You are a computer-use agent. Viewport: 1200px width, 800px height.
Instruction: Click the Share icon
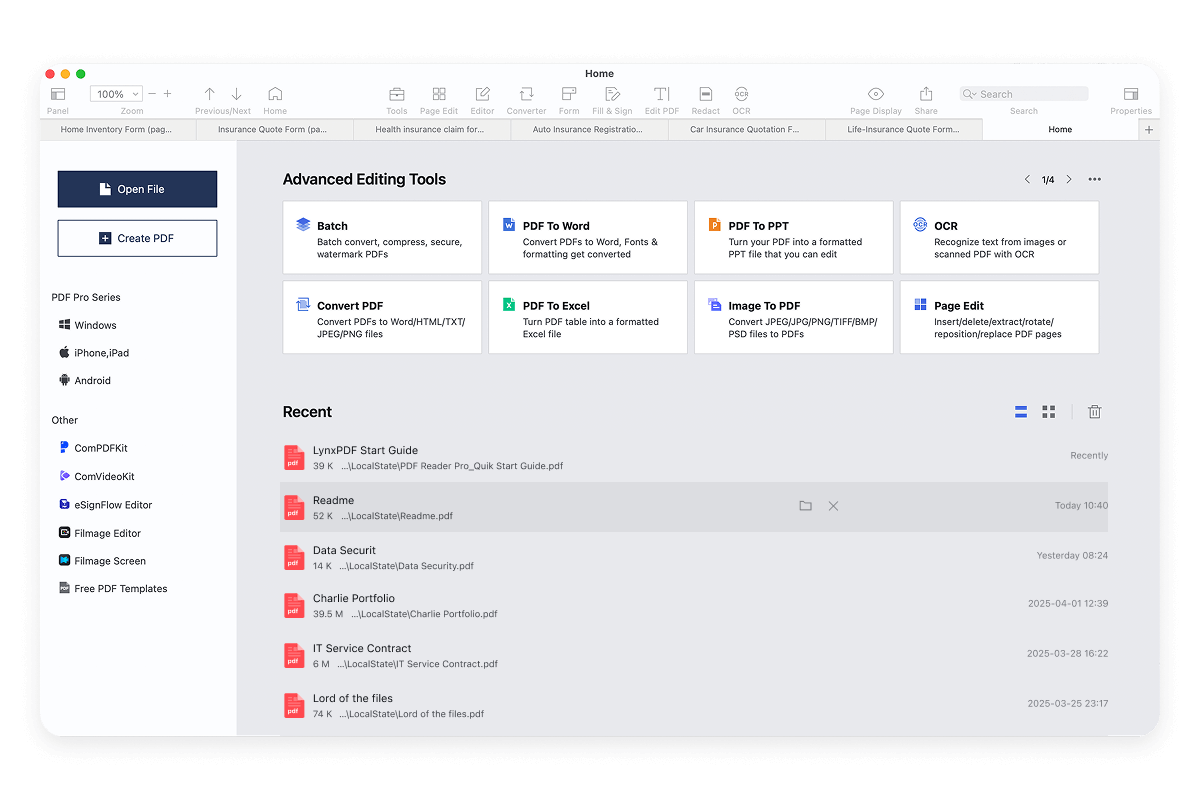926,94
